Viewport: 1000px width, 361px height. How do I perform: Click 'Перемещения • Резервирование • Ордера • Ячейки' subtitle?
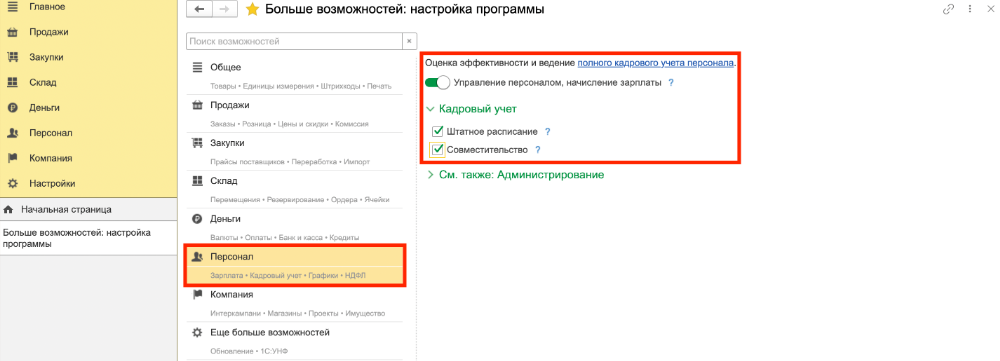[300, 200]
